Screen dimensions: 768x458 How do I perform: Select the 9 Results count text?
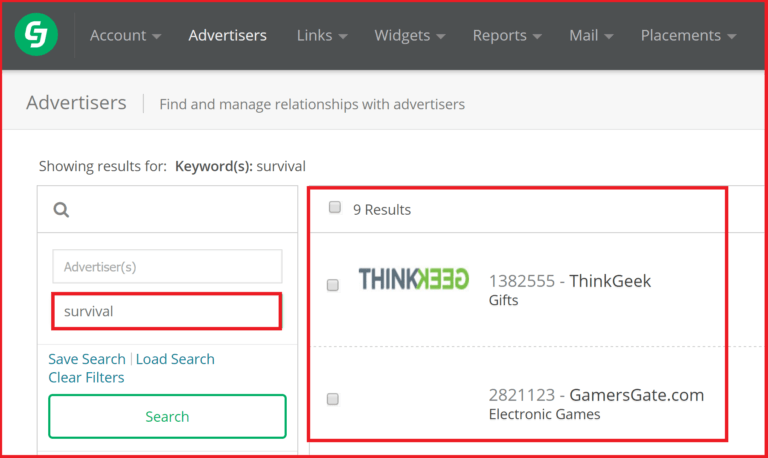pyautogui.click(x=382, y=210)
